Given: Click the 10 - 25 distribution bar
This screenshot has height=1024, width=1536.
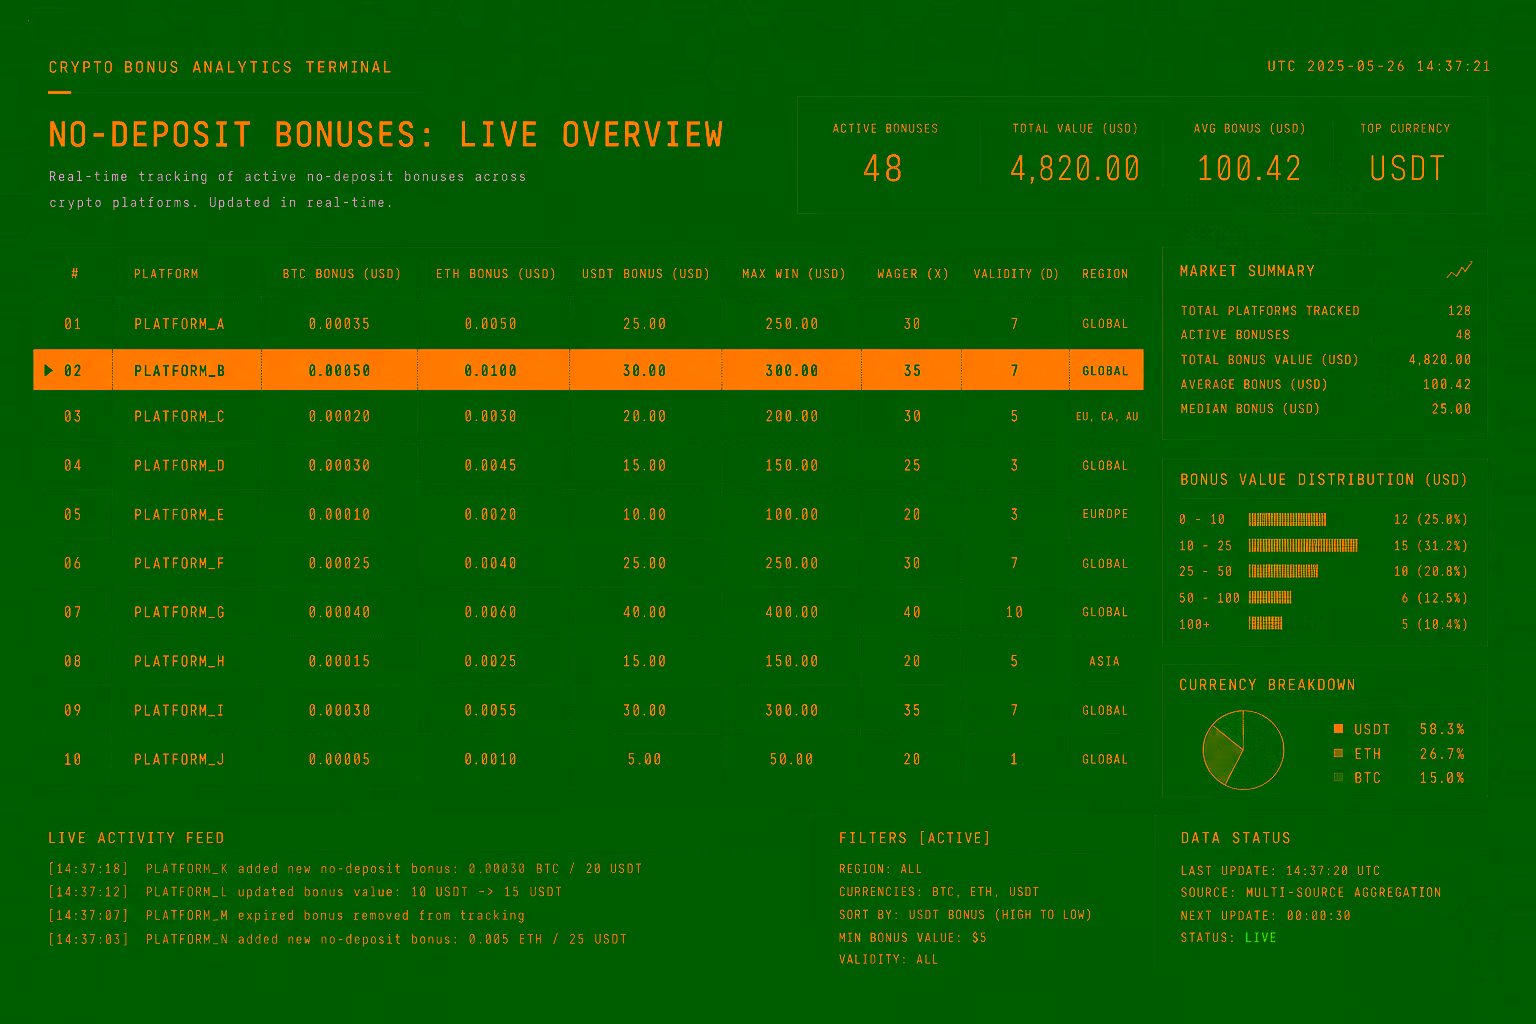Looking at the screenshot, I should tap(1303, 546).
